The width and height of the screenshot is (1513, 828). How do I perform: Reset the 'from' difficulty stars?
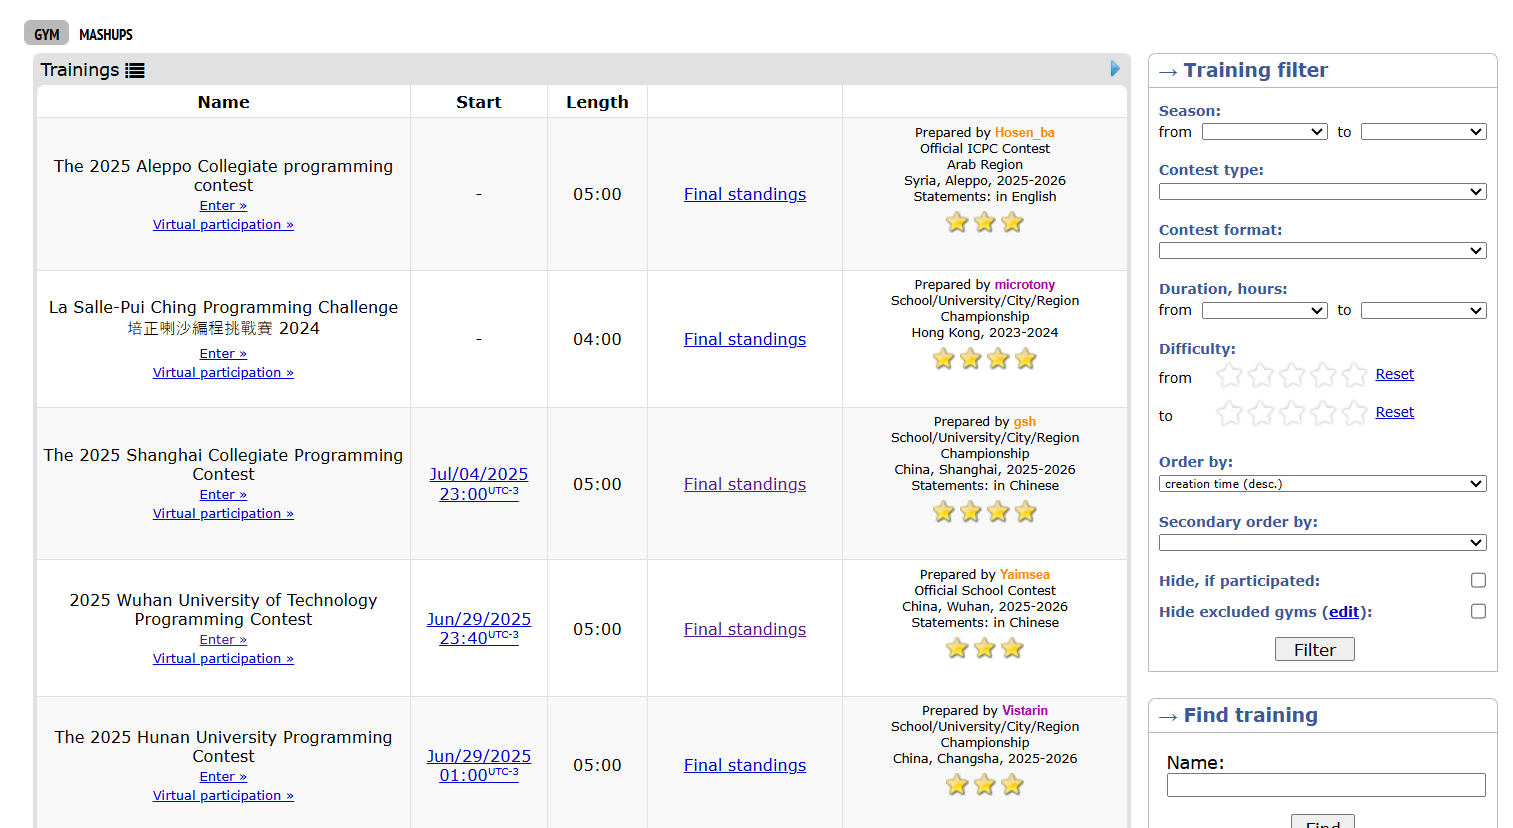(x=1394, y=374)
